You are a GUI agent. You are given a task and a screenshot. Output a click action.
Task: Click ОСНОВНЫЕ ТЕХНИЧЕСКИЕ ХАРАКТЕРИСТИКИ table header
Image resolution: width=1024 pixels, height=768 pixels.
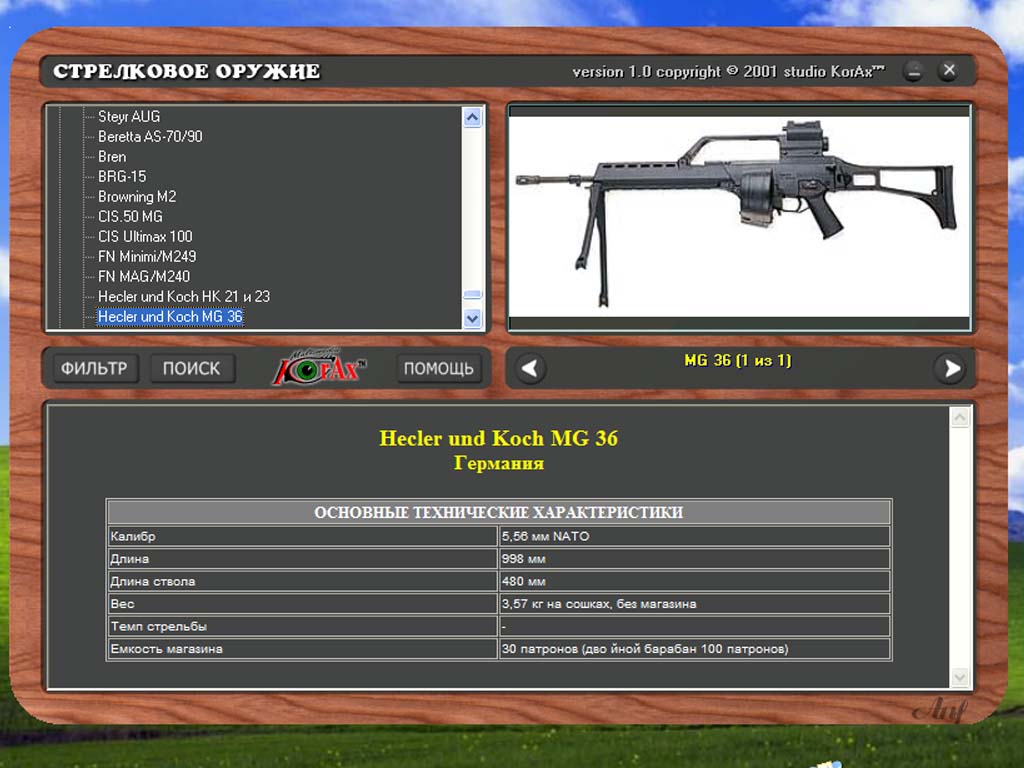coord(499,513)
